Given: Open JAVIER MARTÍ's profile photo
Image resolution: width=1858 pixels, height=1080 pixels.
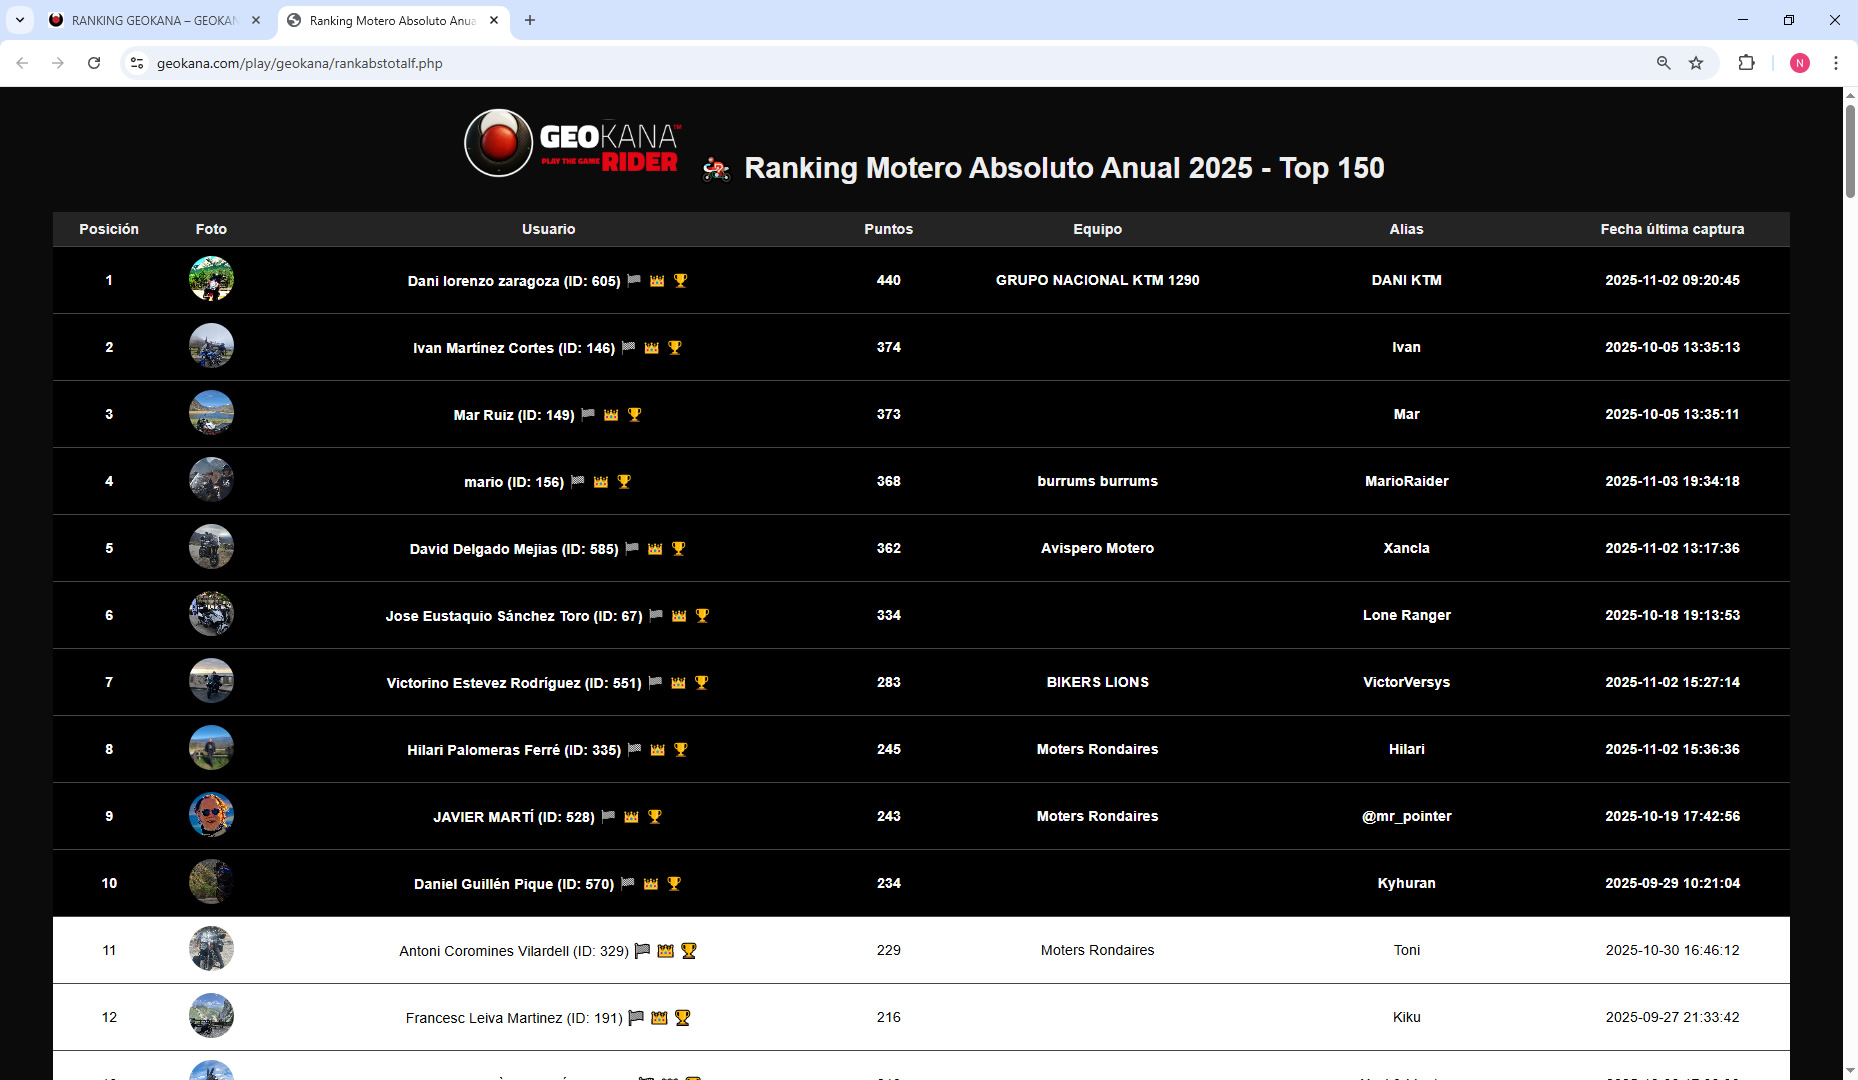Looking at the screenshot, I should [211, 815].
